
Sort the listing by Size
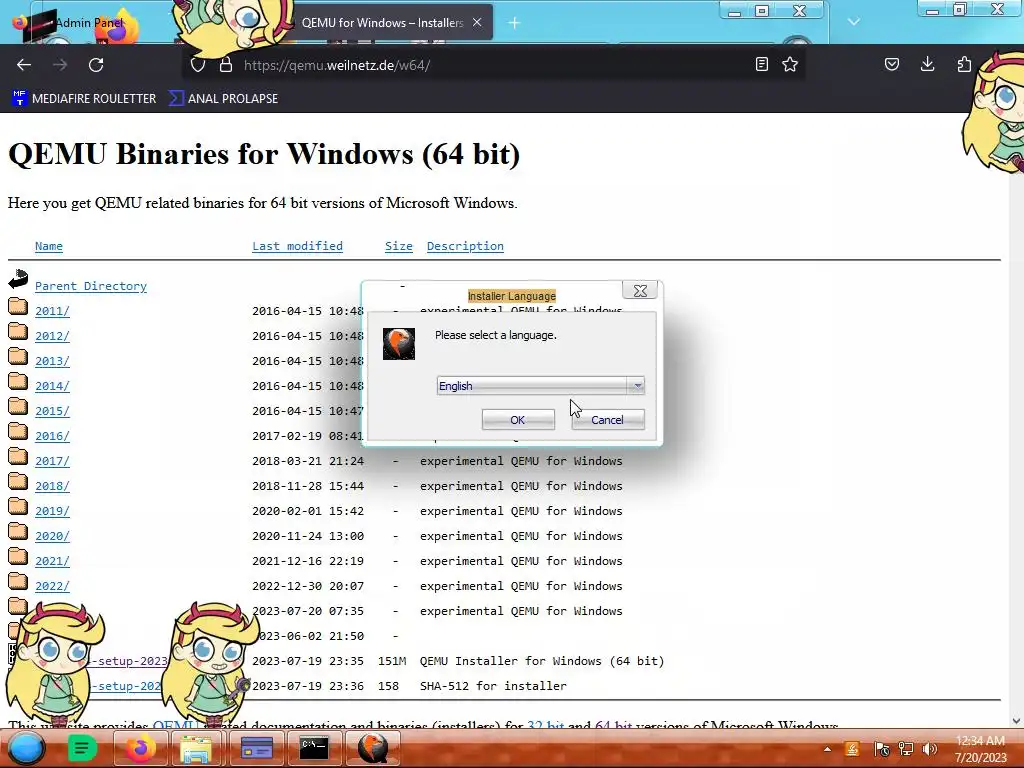coord(398,246)
